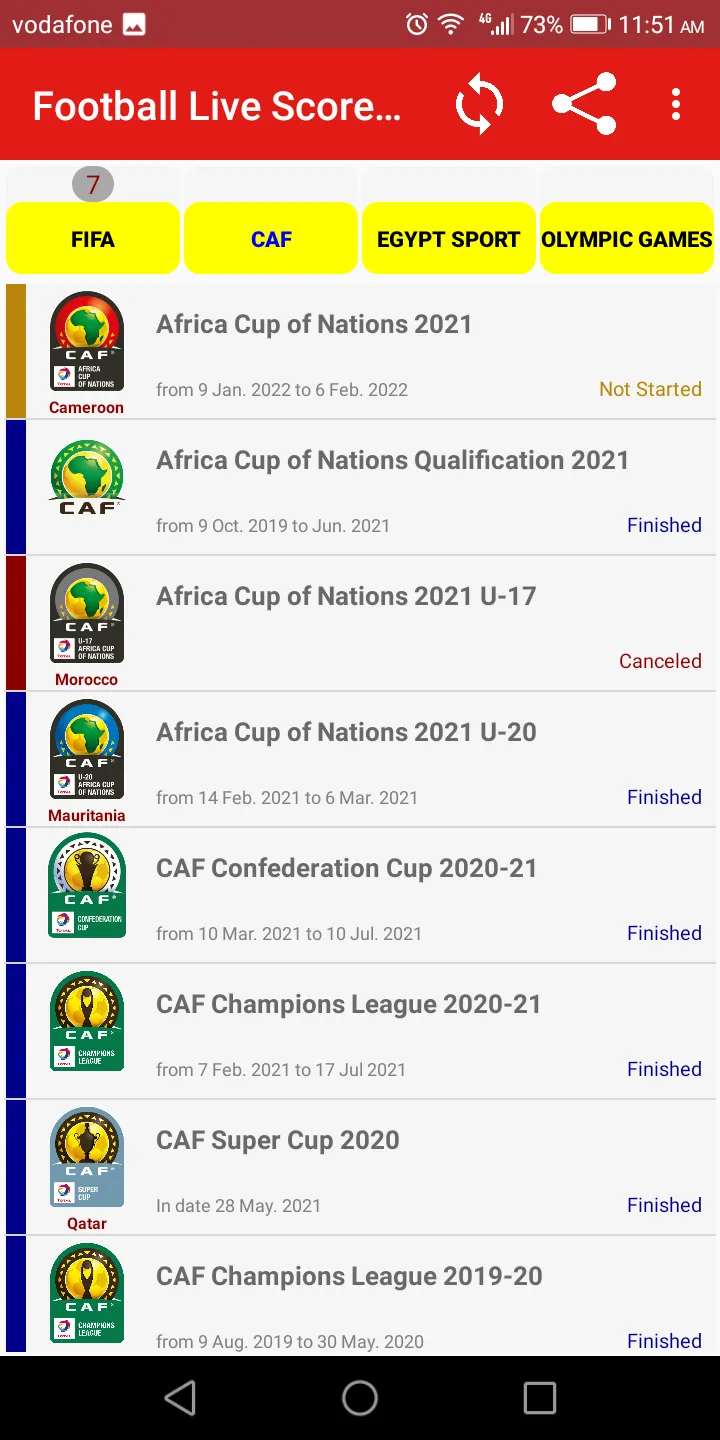
Task: Tap the Nations Qualification 2021 CAF logo
Action: 87,478
